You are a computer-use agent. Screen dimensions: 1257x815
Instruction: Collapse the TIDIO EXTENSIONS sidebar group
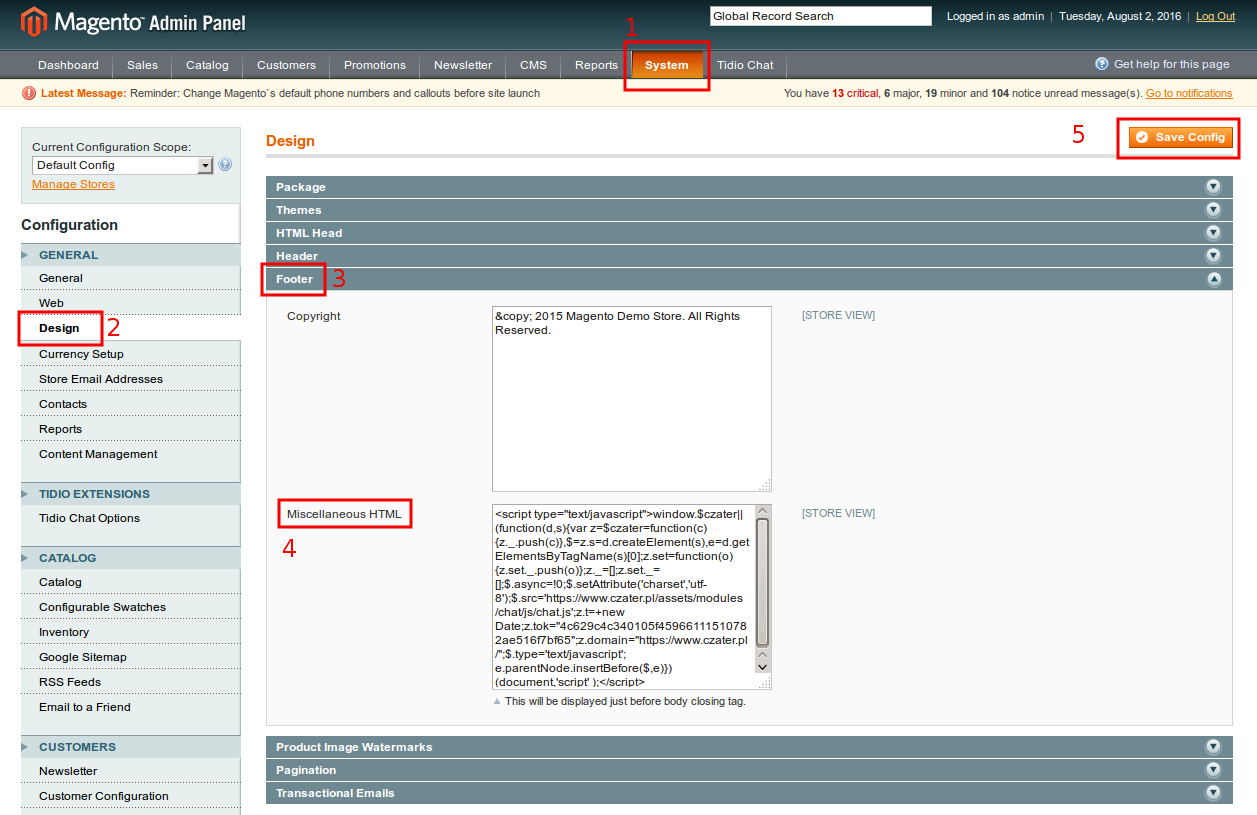[130, 494]
